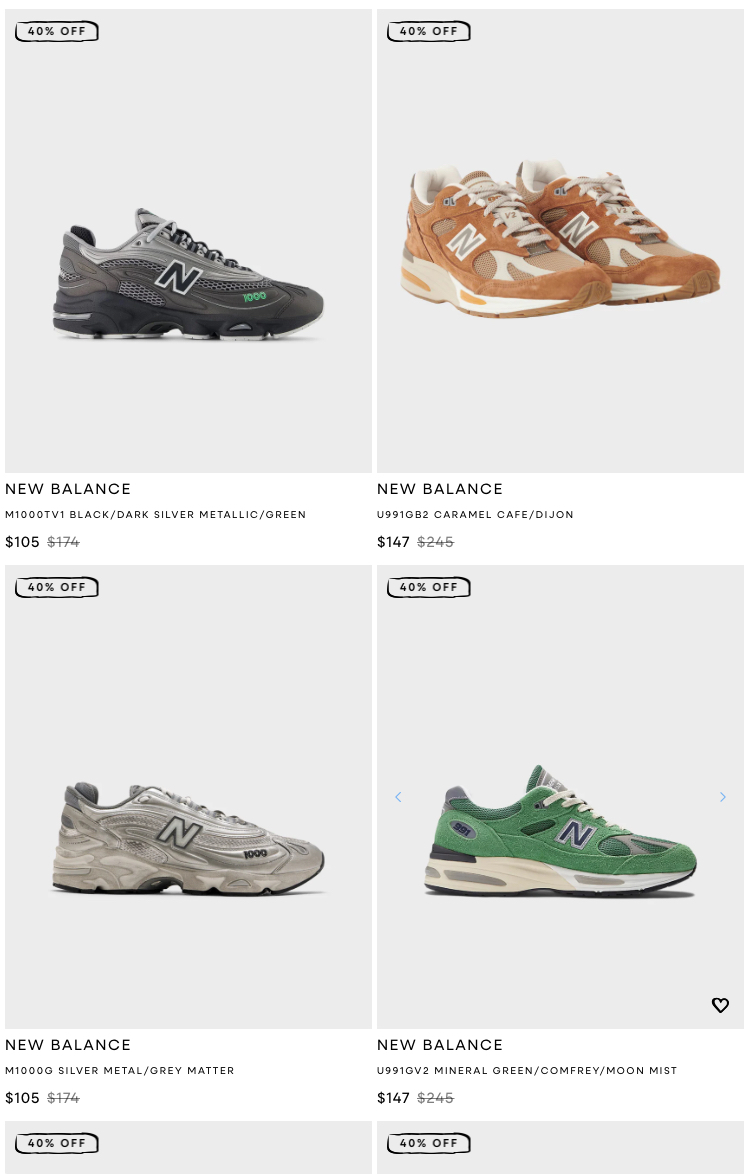Click New Balance brand above M1000TV1
750x1174 pixels.
tap(68, 489)
